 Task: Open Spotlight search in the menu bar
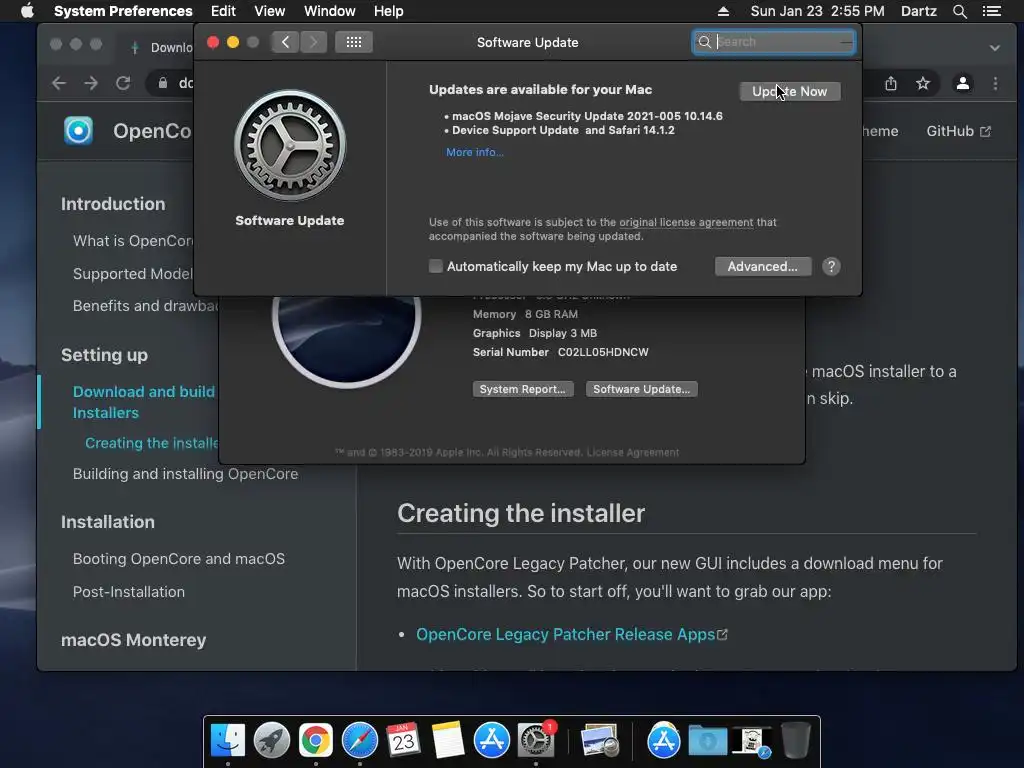[x=959, y=11]
